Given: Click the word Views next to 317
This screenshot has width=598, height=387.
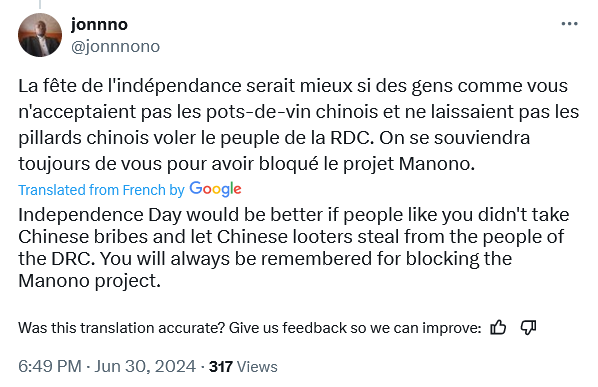Looking at the screenshot, I should coord(257,367).
